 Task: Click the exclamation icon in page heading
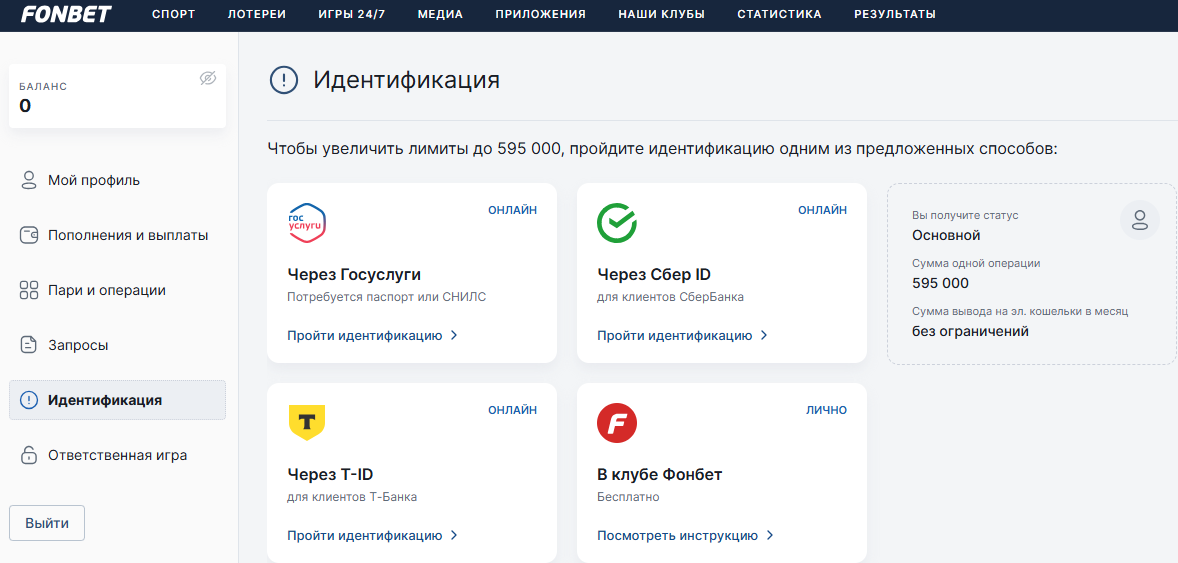[x=284, y=79]
